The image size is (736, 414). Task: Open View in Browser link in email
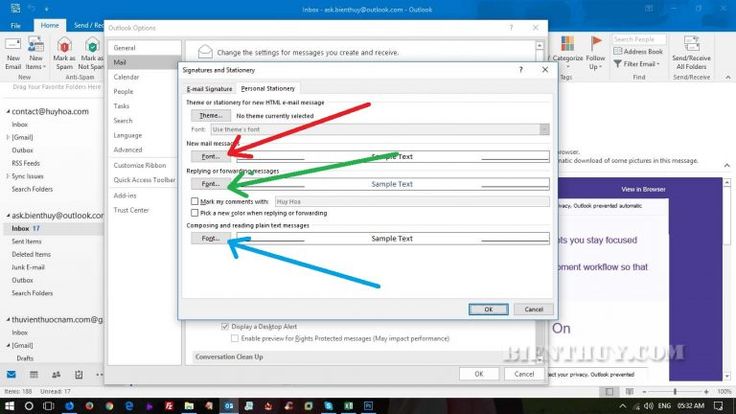(643, 189)
